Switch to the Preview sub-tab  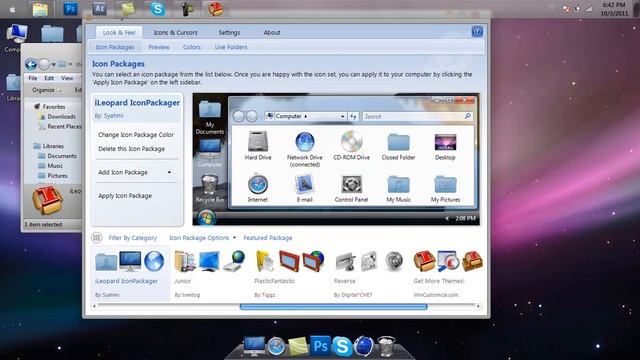coord(159,47)
